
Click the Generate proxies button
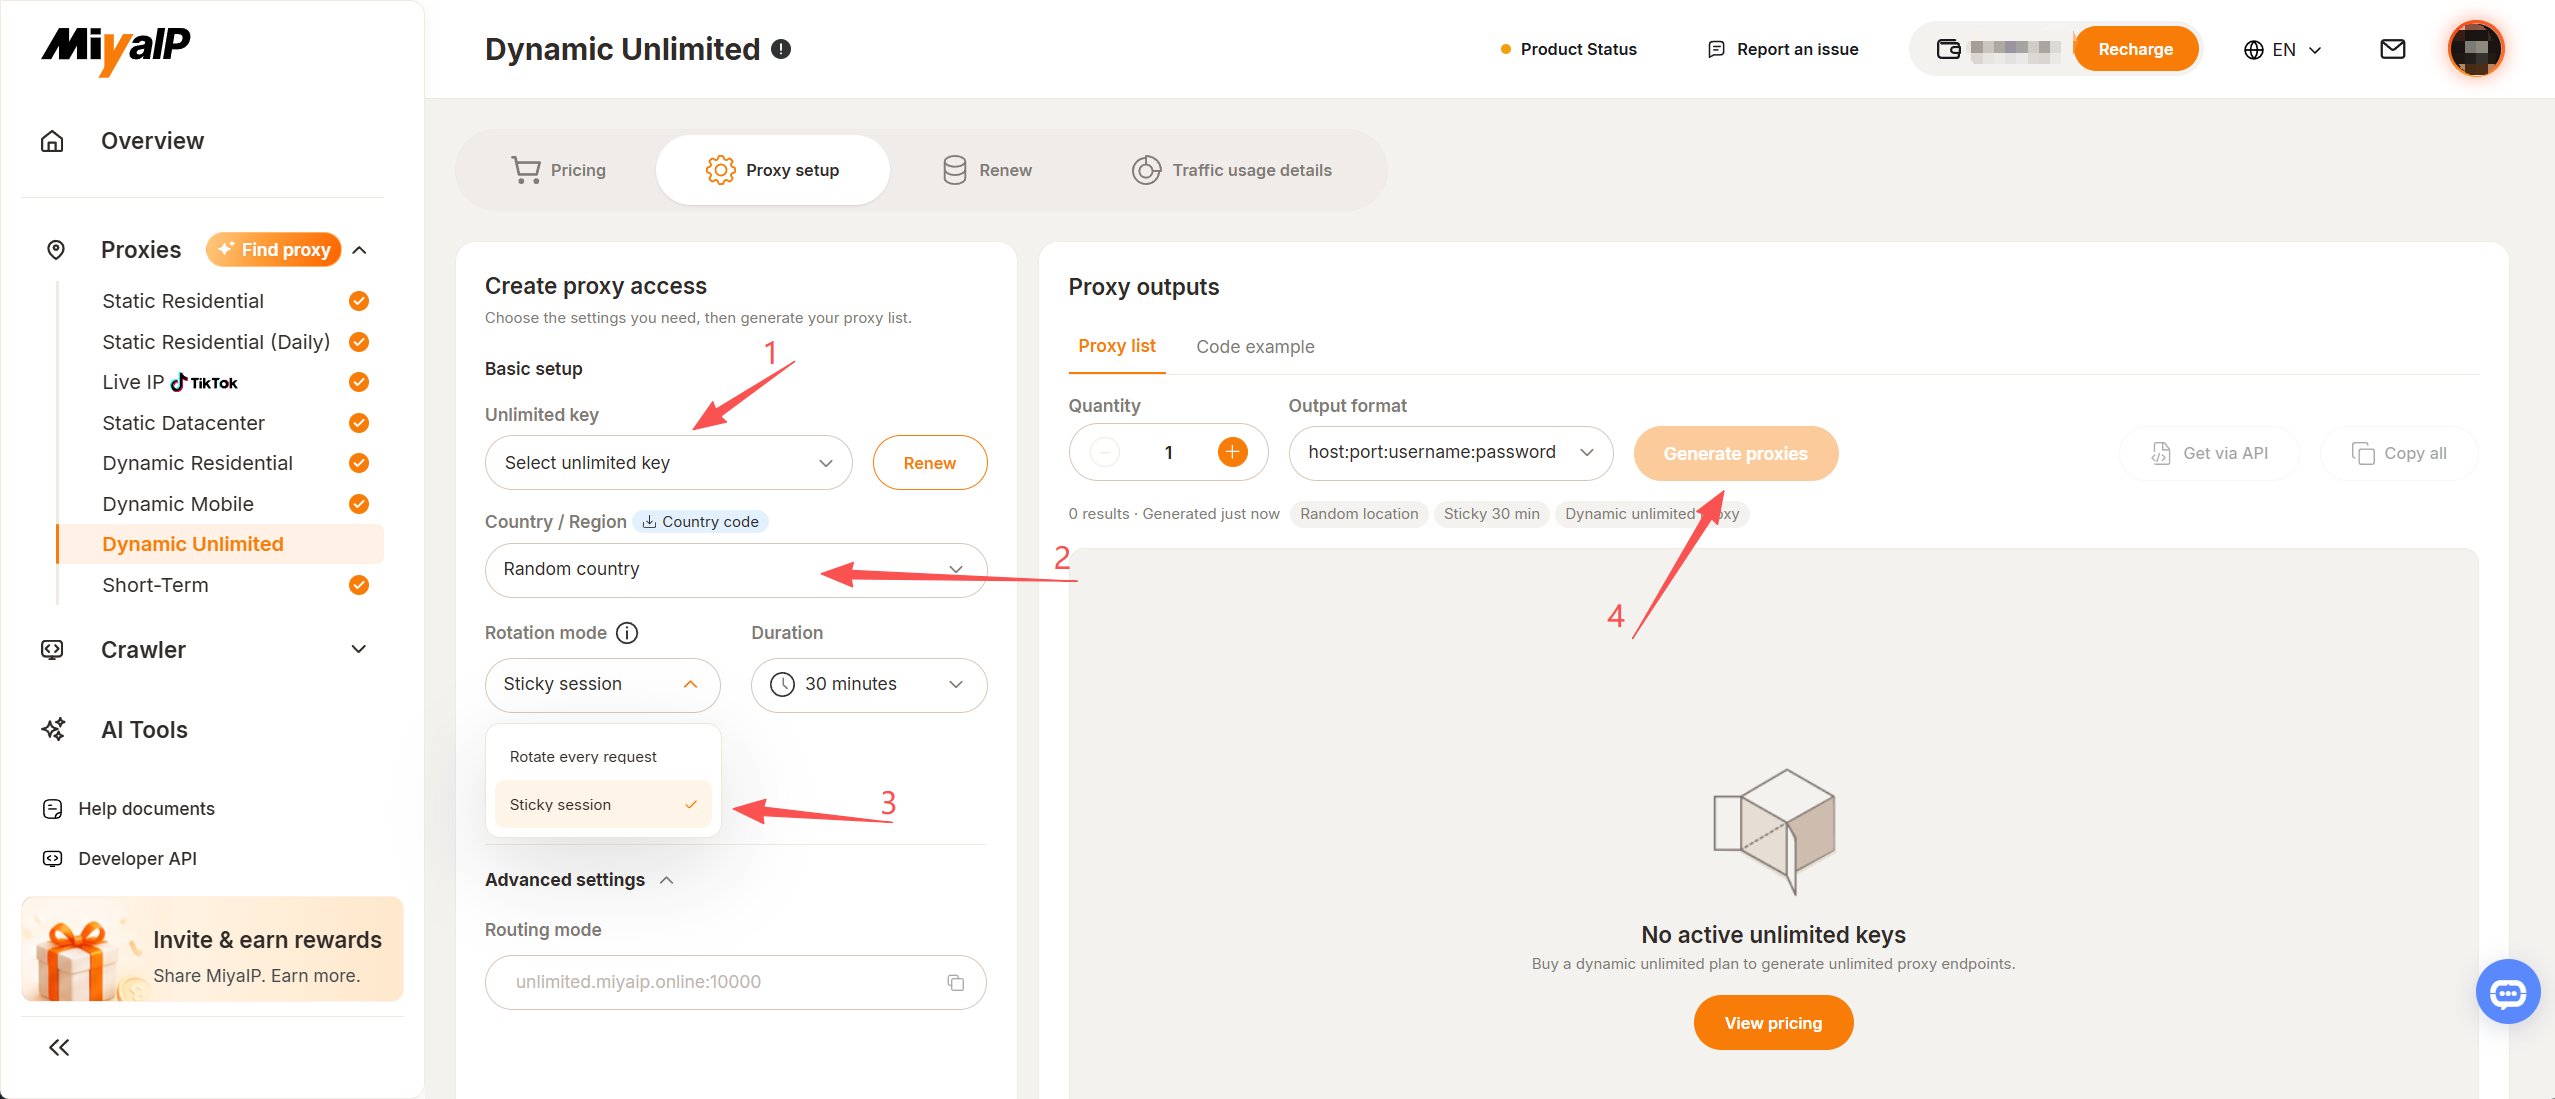(x=1735, y=453)
